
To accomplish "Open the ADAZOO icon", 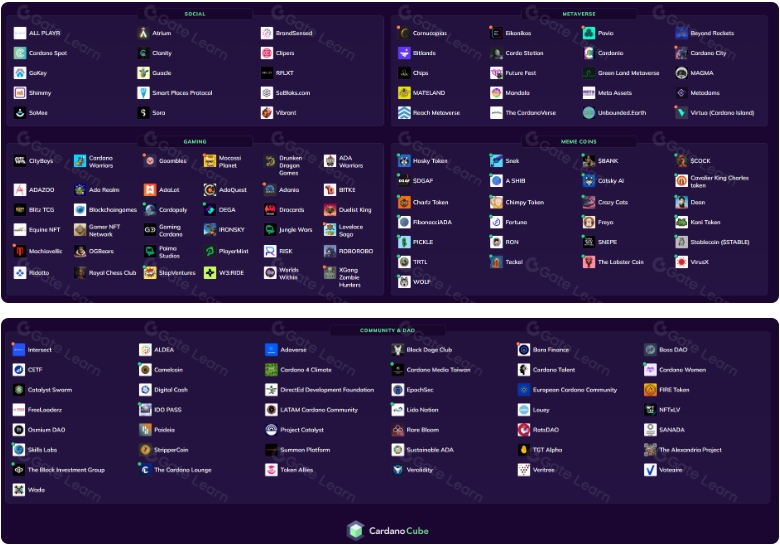I will click(x=20, y=189).
